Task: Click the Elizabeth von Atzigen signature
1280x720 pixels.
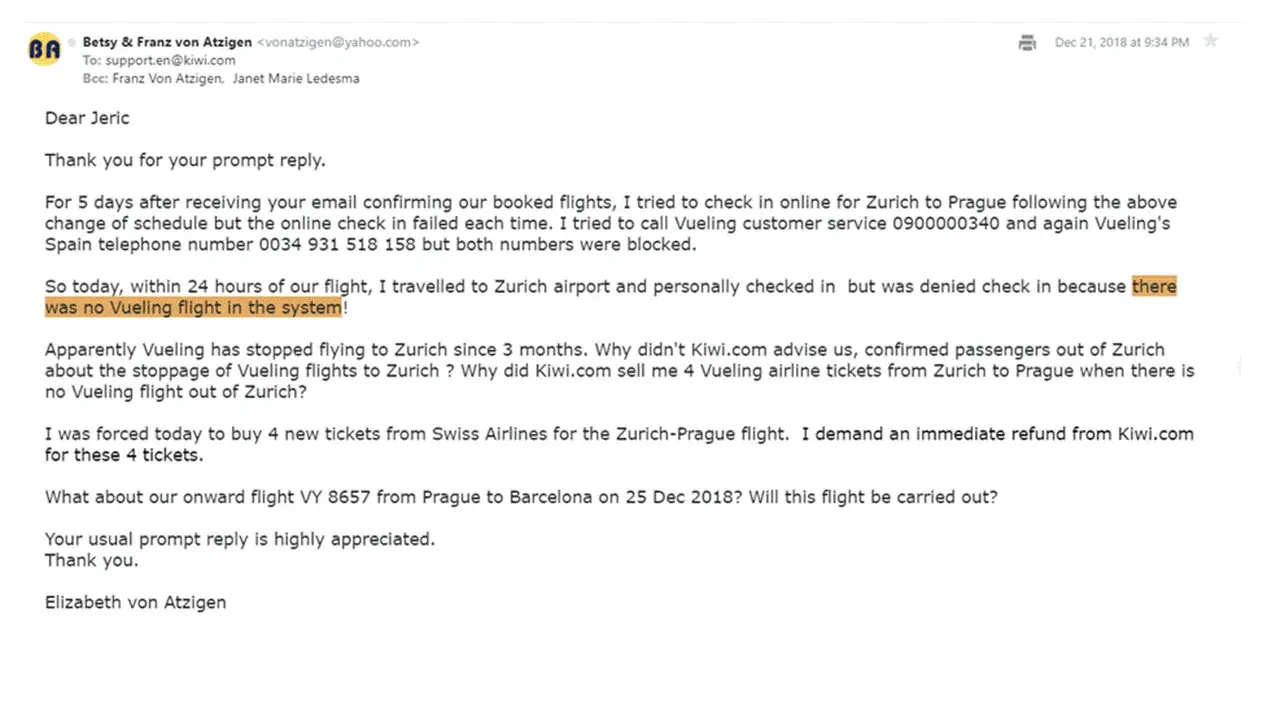Action: pos(135,602)
